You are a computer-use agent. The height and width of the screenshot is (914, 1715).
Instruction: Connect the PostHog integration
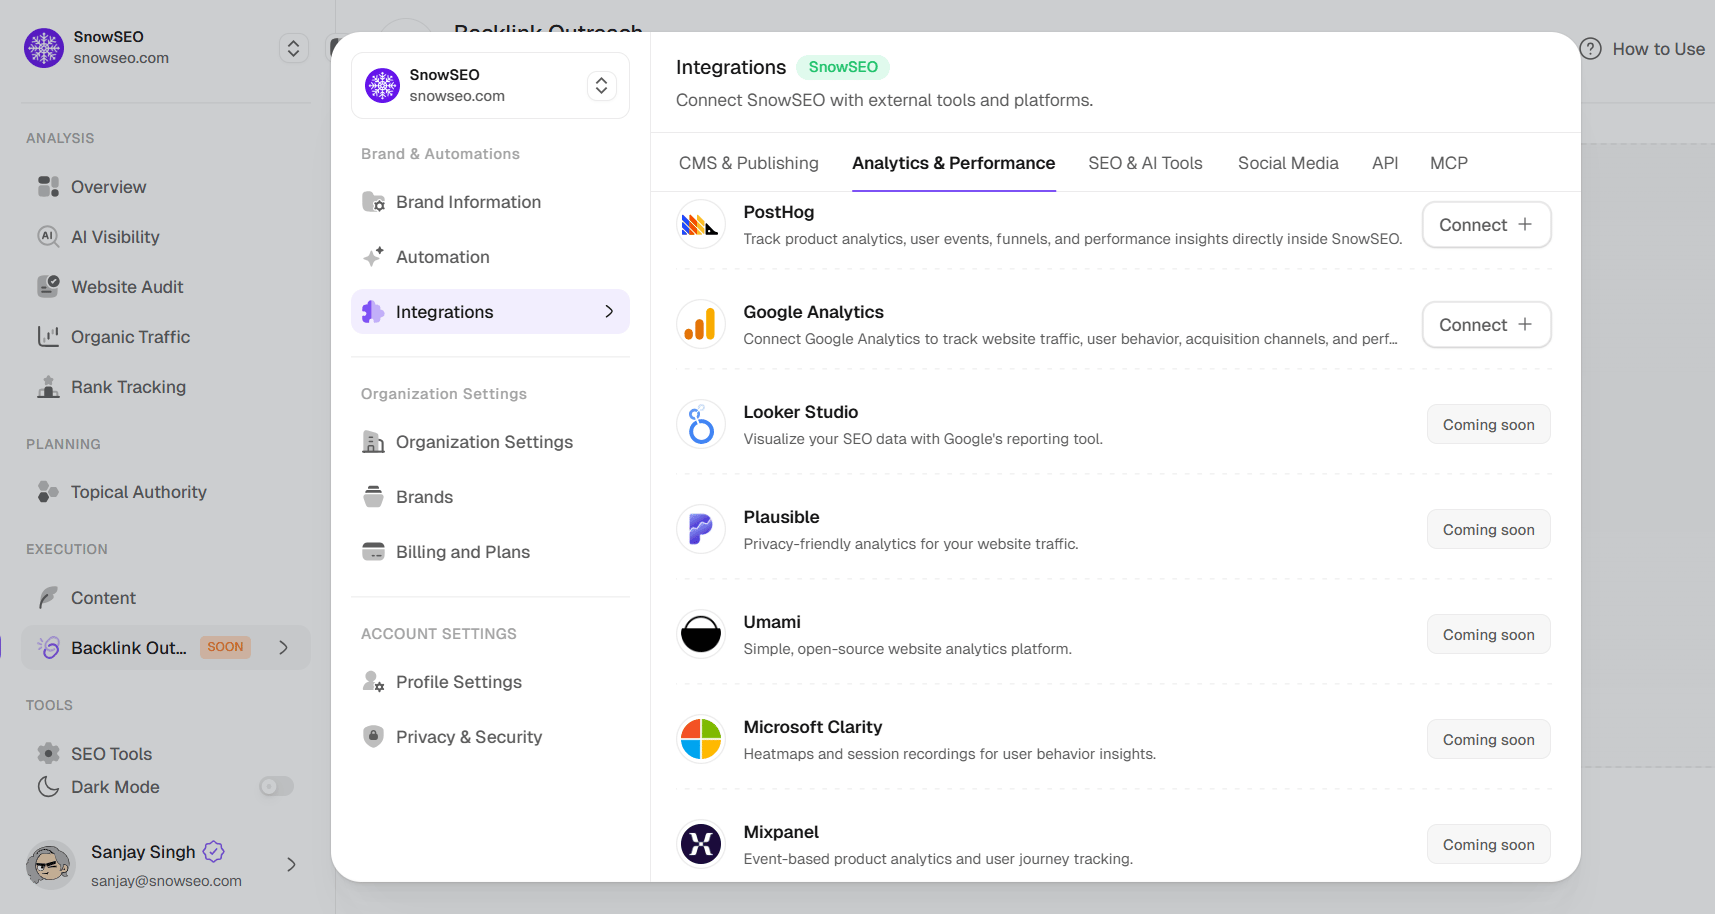(x=1487, y=225)
